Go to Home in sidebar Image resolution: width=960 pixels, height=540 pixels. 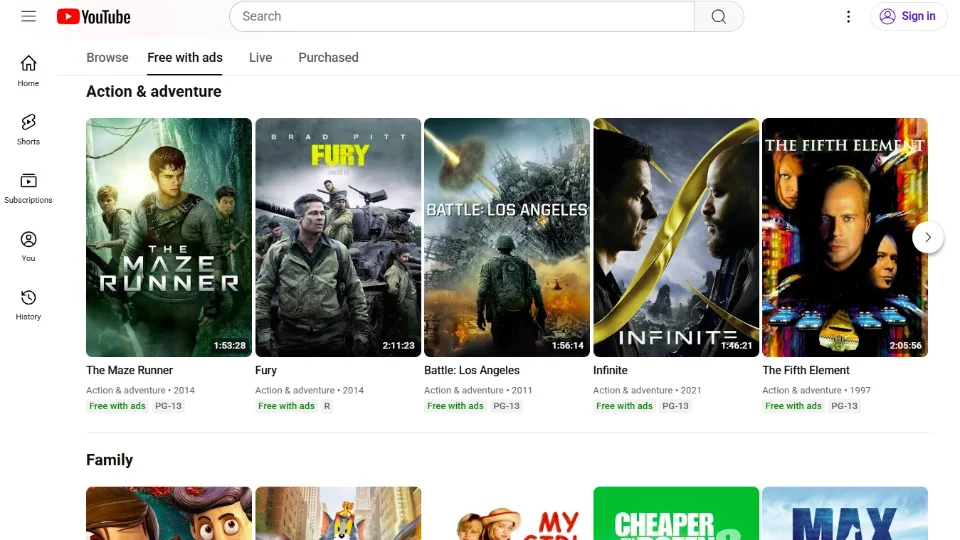[28, 71]
